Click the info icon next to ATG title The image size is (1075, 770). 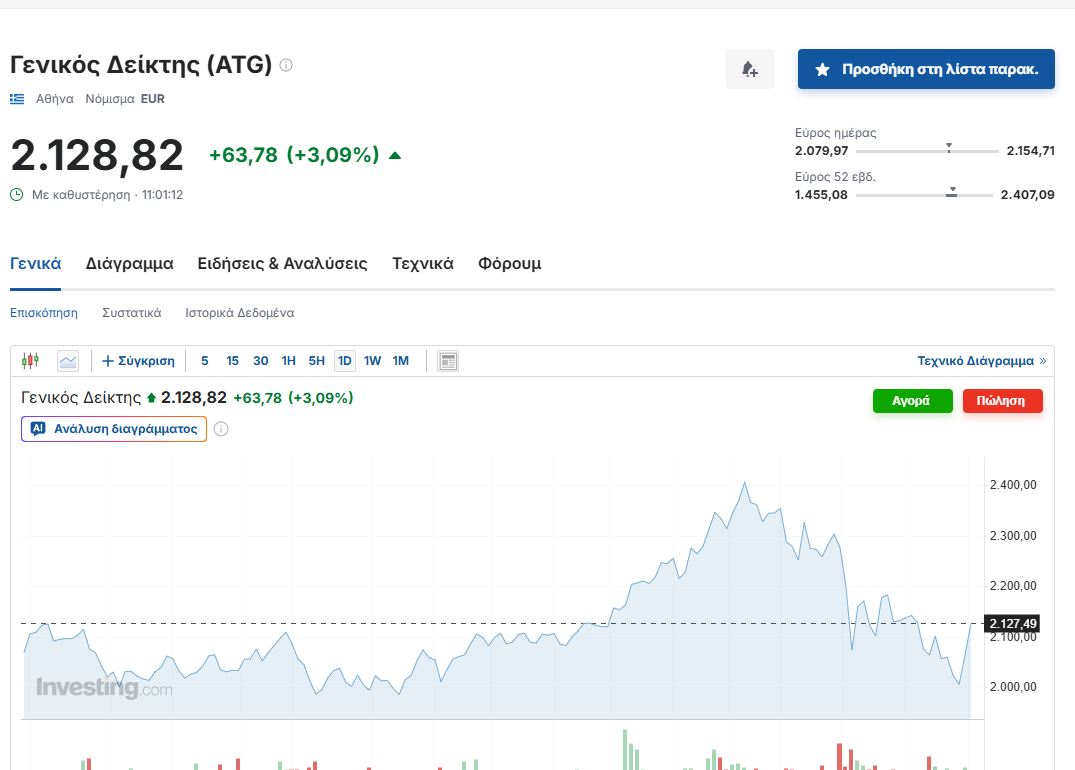click(x=286, y=65)
